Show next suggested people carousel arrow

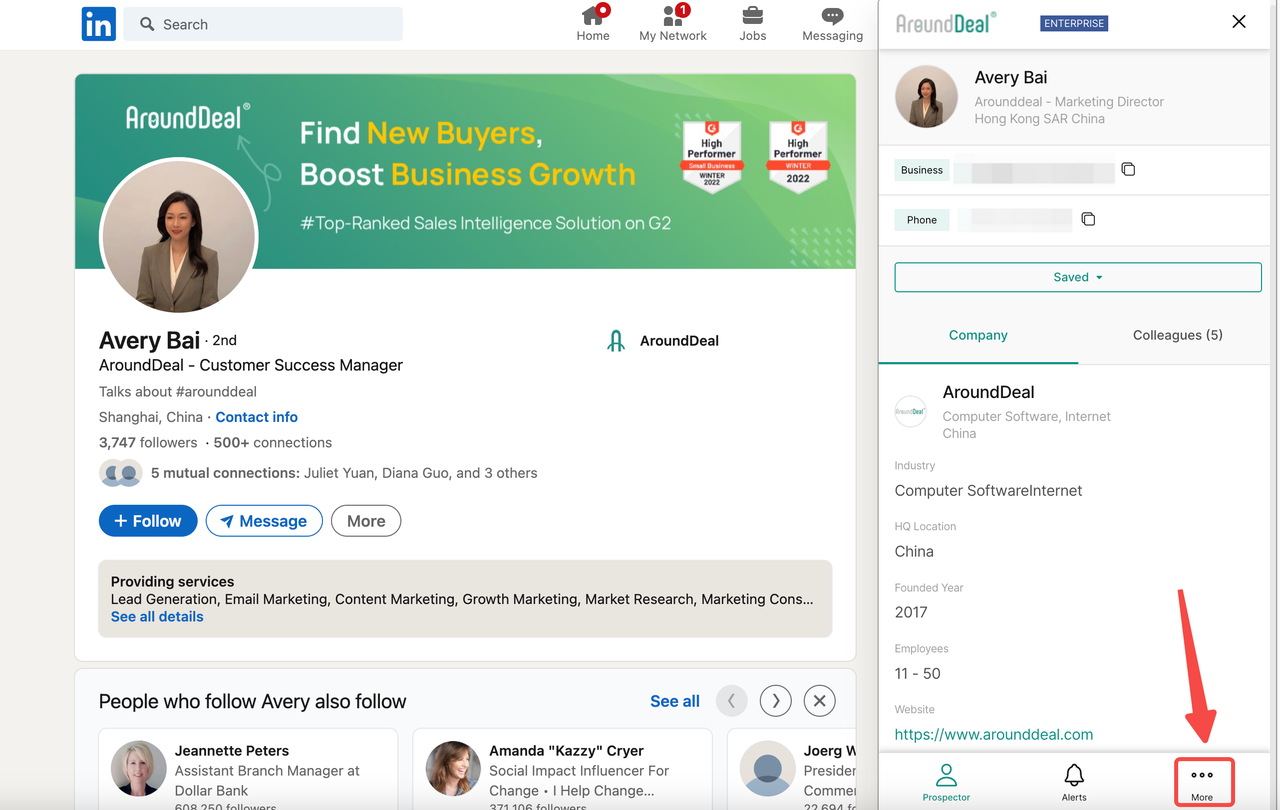click(x=775, y=701)
